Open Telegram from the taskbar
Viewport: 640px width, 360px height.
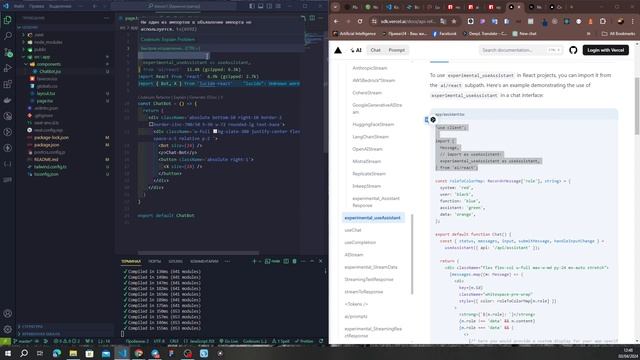[x=155, y=353]
